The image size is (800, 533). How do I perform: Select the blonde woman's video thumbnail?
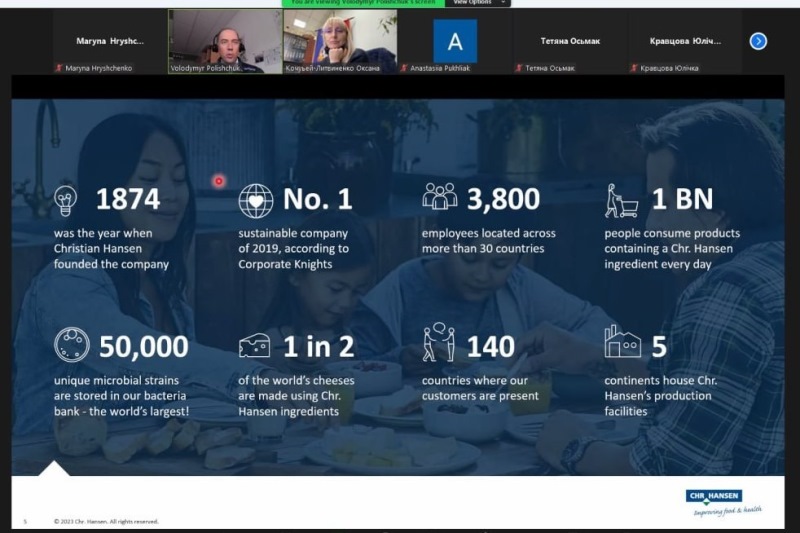340,41
